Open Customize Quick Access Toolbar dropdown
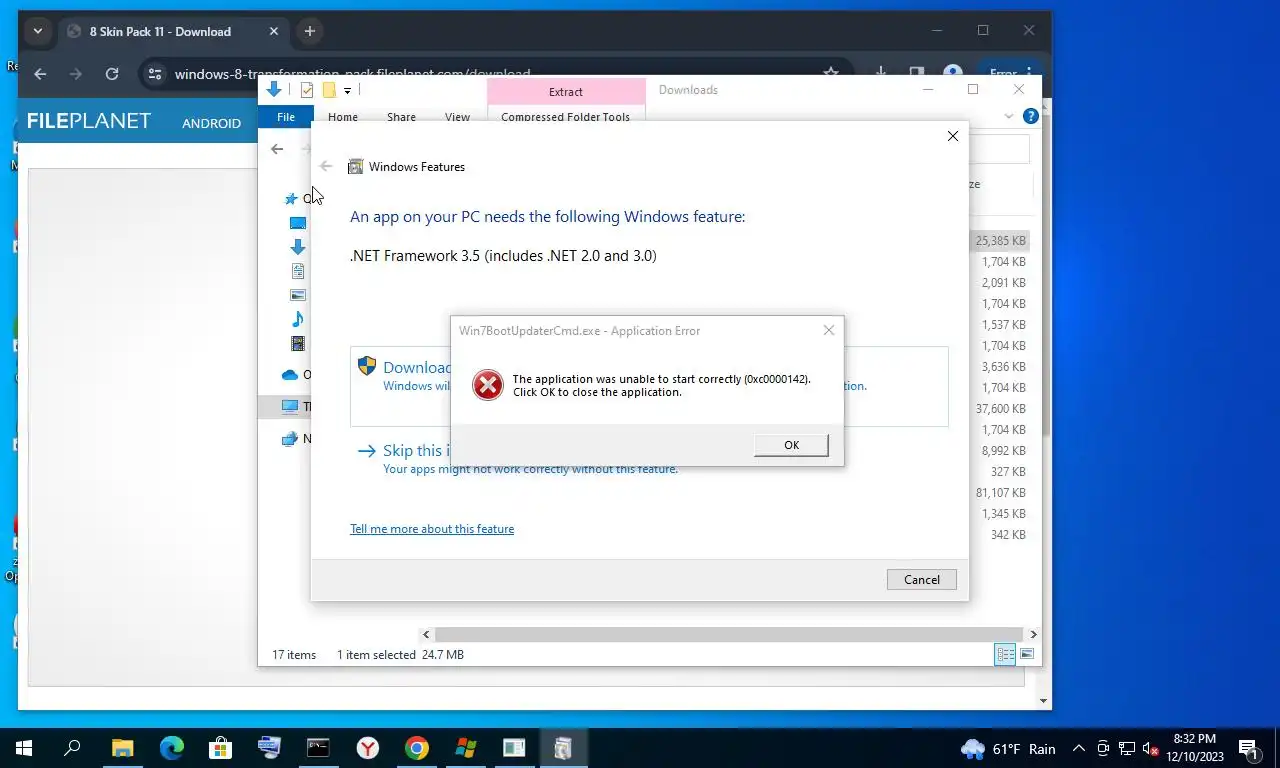Viewport: 1280px width, 768px height. pyautogui.click(x=347, y=90)
